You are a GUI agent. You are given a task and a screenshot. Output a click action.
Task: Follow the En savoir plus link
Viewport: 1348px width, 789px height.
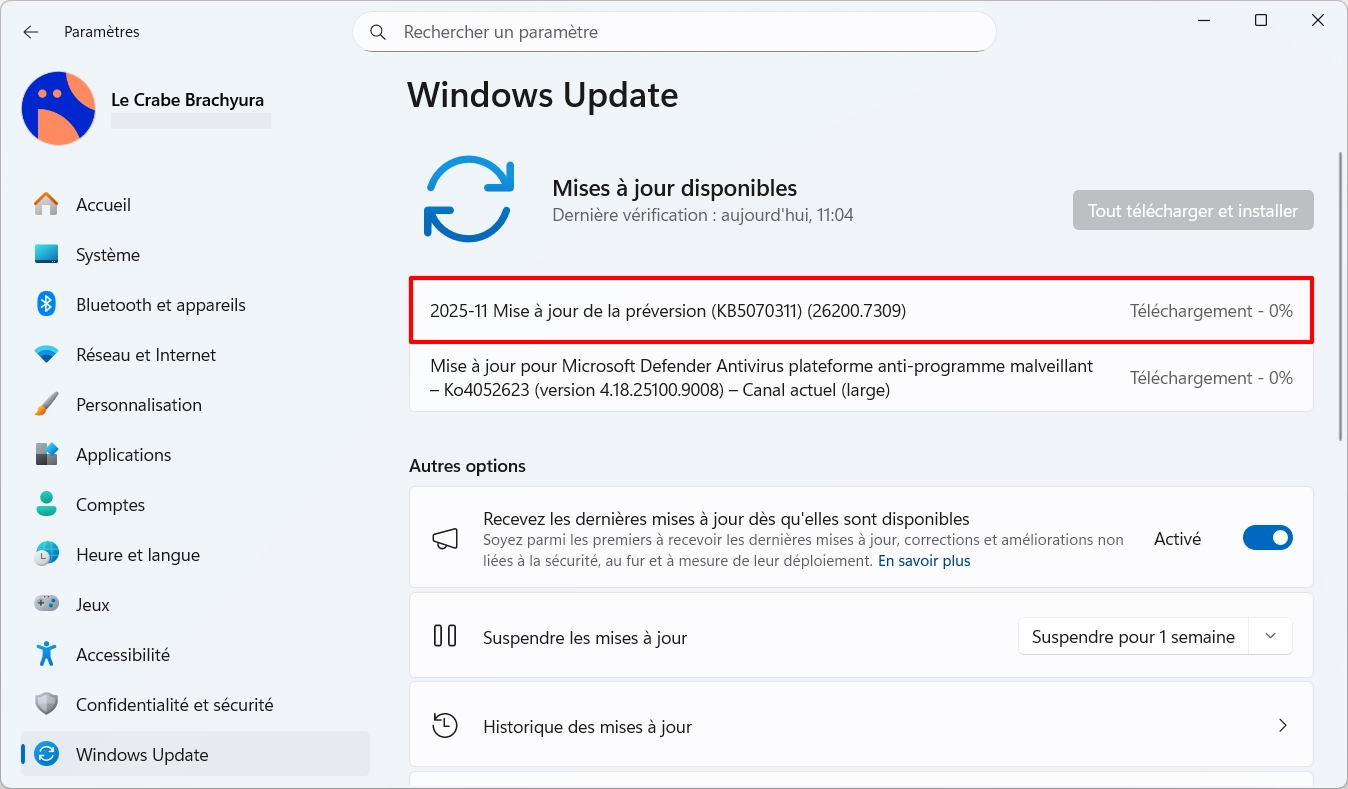[x=924, y=561]
